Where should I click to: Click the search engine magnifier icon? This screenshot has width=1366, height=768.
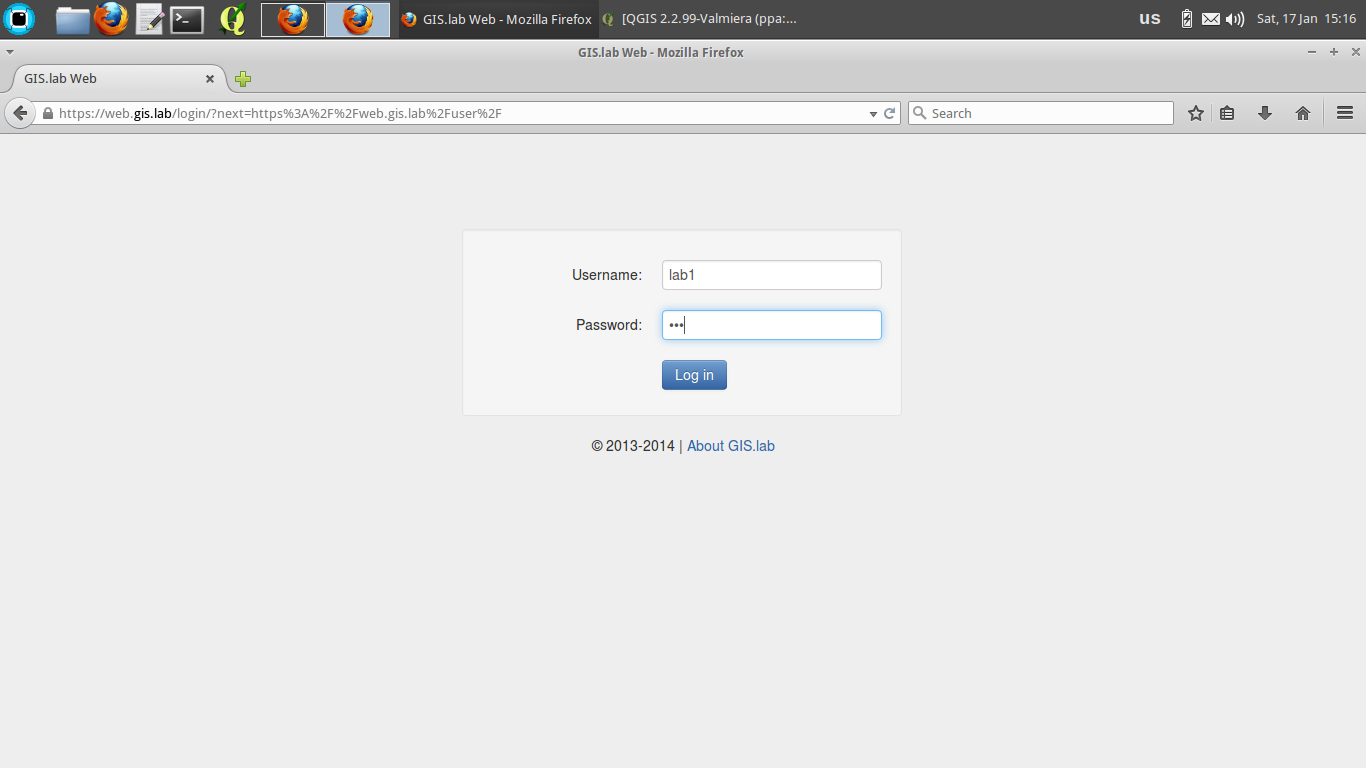coord(920,113)
